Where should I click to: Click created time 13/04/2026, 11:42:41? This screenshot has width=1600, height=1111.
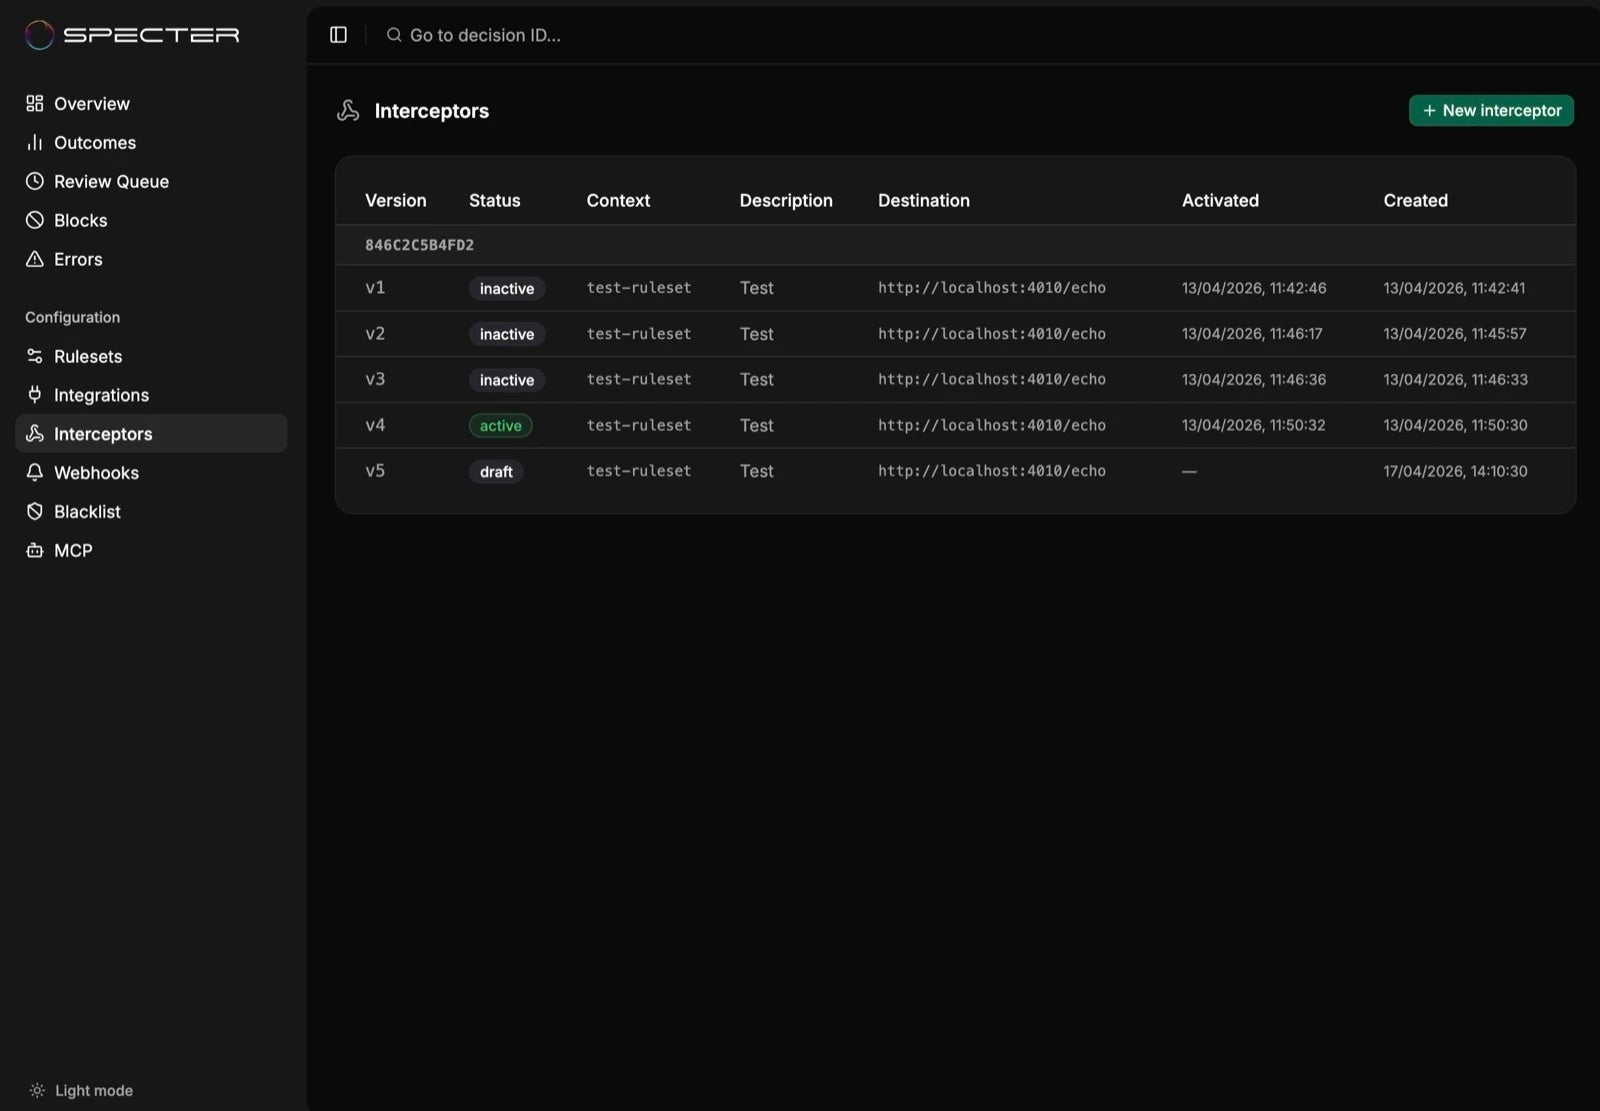coord(1454,288)
